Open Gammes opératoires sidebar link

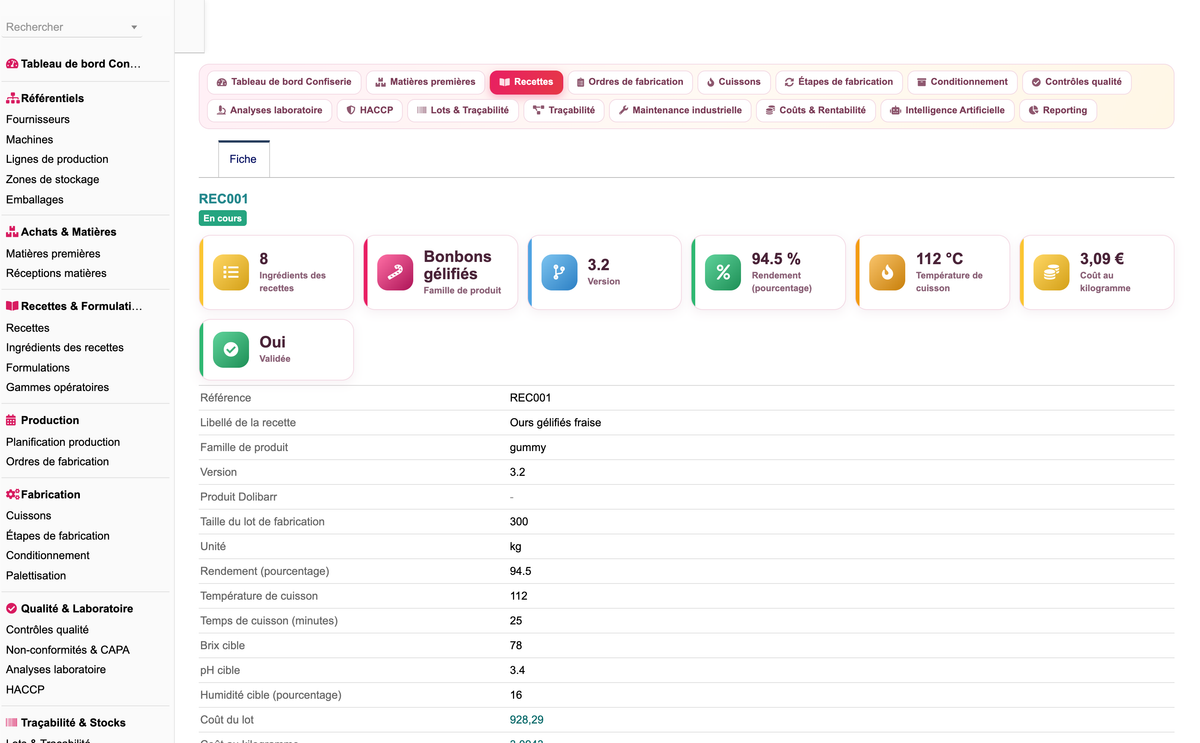click(x=58, y=387)
